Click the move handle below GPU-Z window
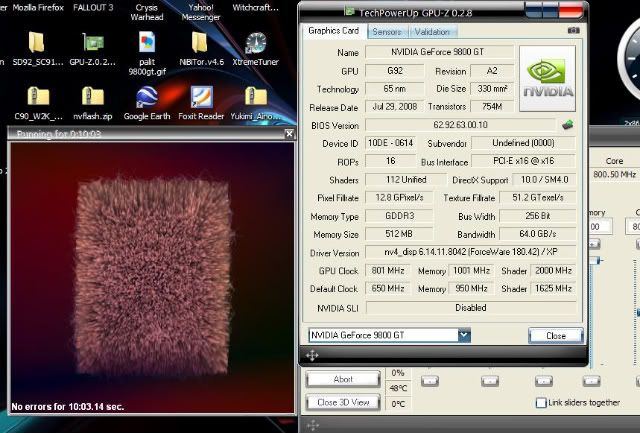Viewport: 640px width, 433px height. click(x=312, y=355)
